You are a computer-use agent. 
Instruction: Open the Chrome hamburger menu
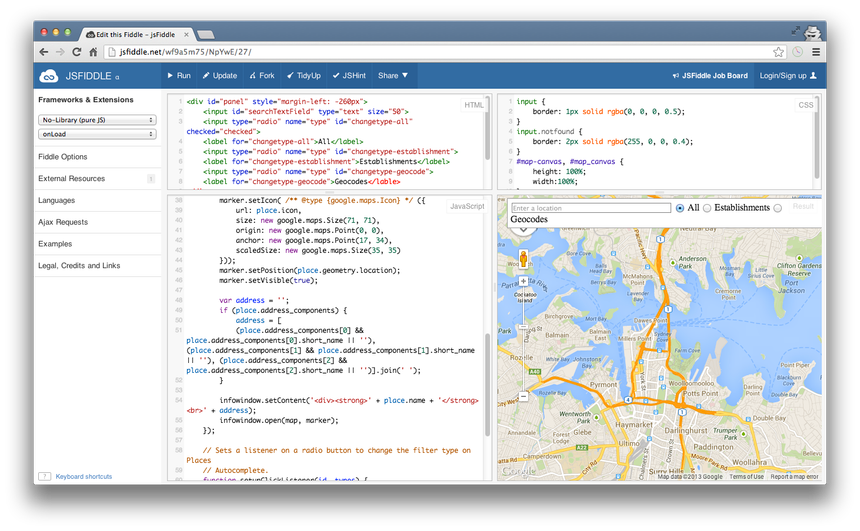click(816, 52)
